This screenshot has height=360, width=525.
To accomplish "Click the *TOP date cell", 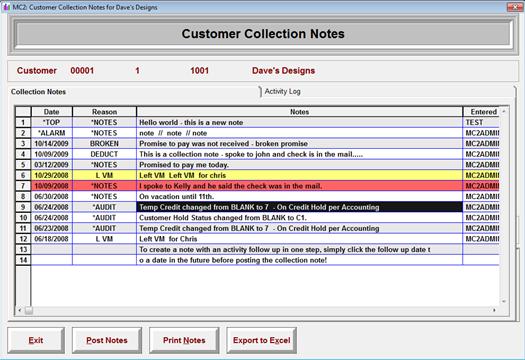I will [52, 122].
